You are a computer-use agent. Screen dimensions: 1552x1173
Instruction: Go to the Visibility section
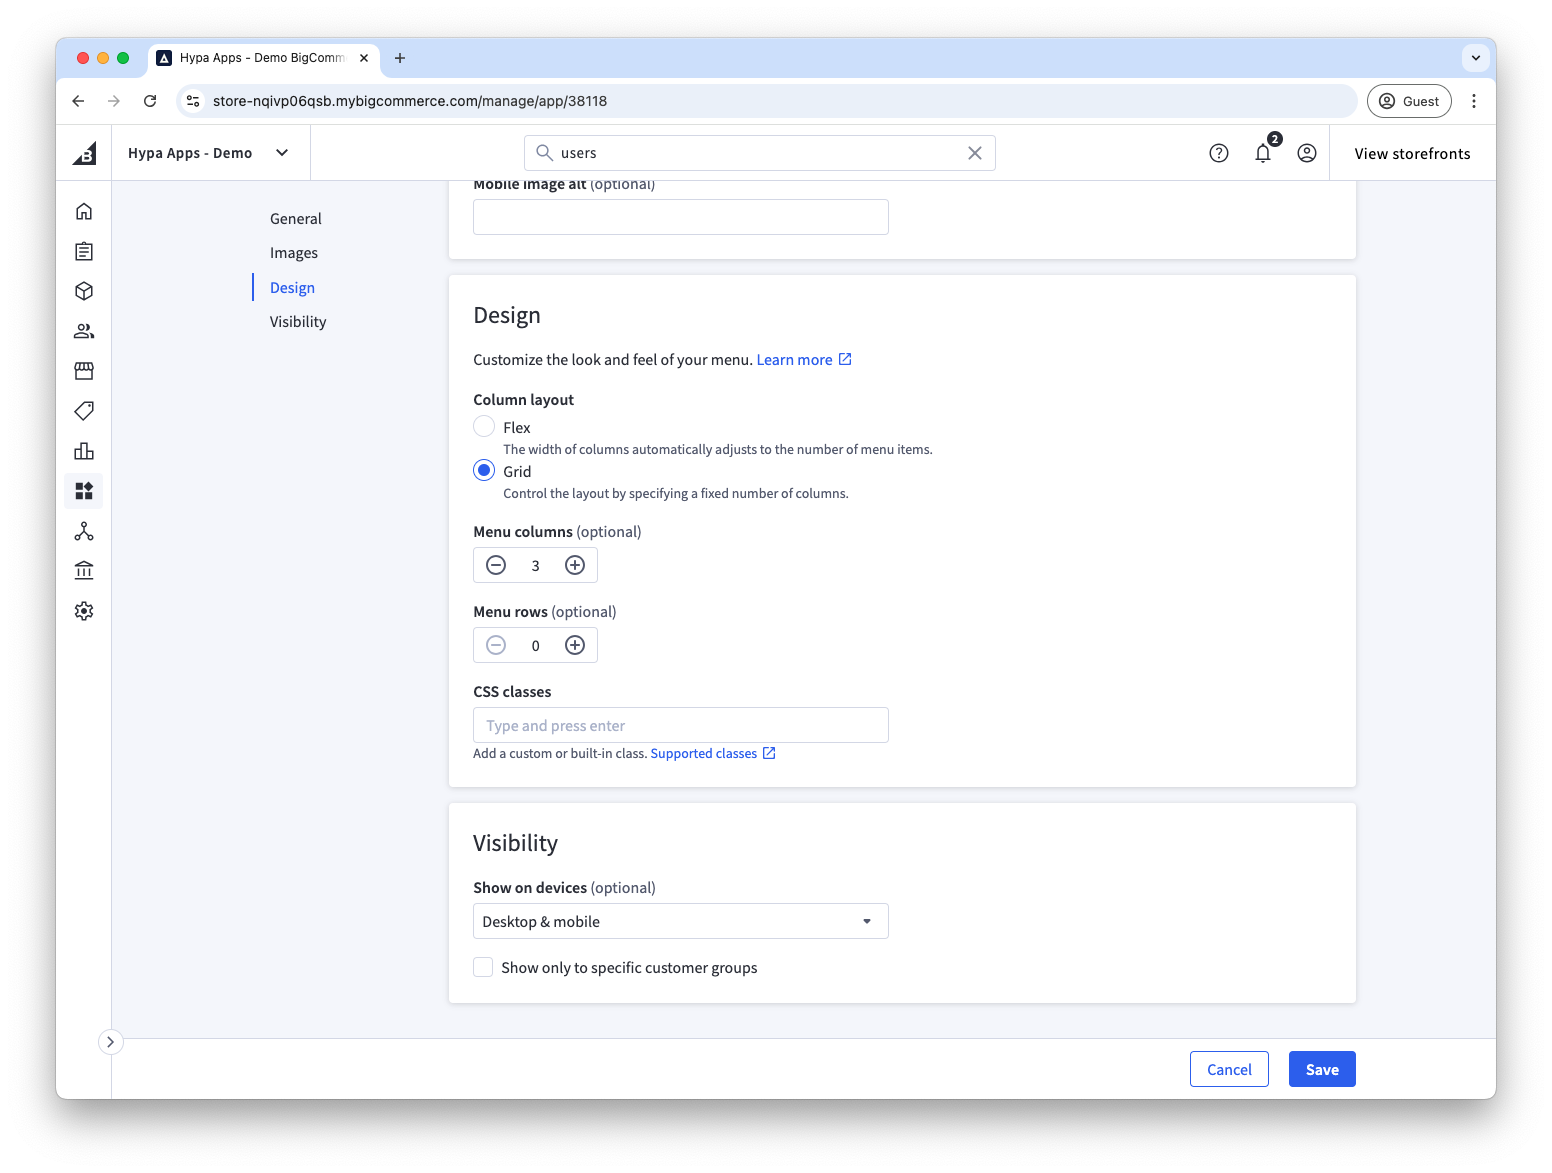tap(298, 322)
